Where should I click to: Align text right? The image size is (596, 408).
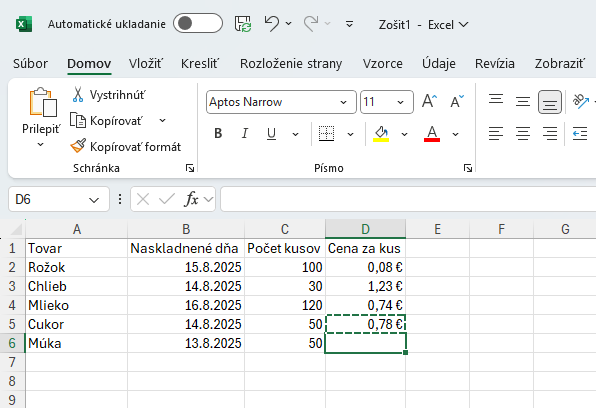[x=550, y=134]
